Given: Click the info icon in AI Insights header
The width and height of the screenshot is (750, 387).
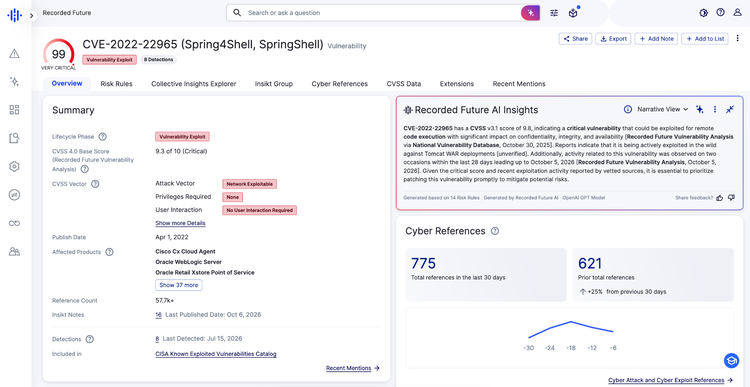Looking at the screenshot, I should pos(628,110).
